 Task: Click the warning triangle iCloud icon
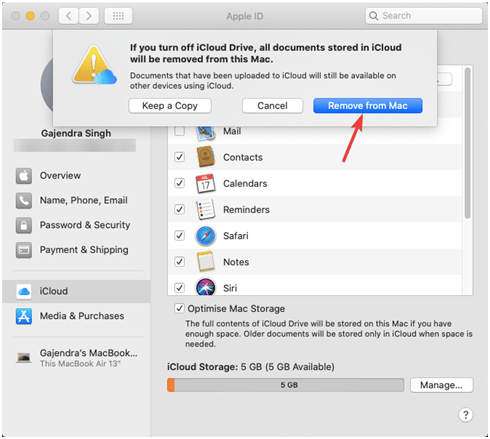tap(94, 65)
